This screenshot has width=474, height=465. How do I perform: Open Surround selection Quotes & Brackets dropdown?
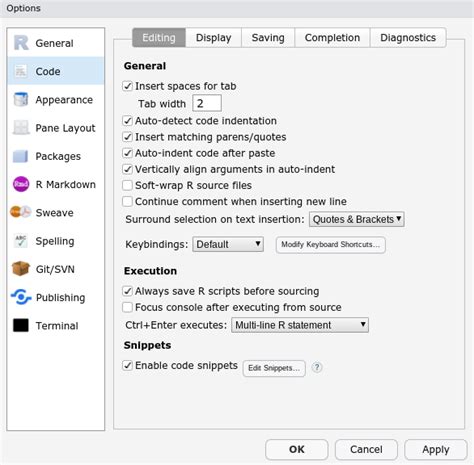[357, 219]
